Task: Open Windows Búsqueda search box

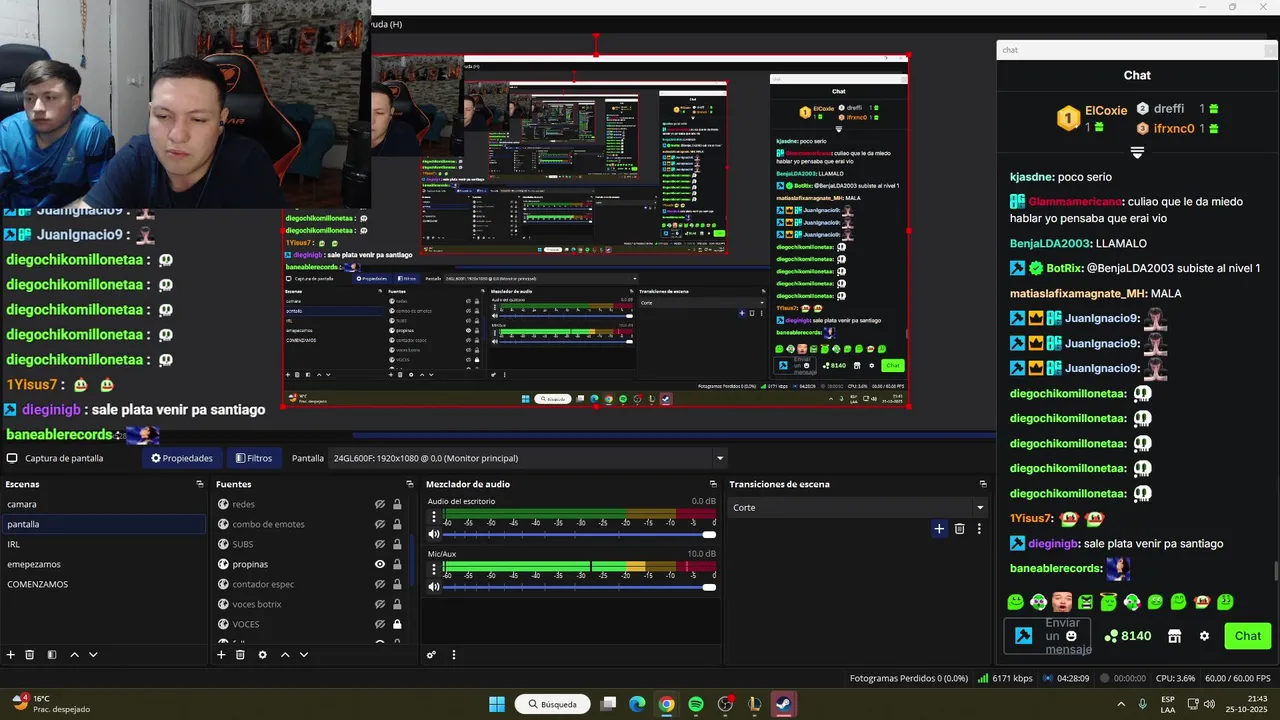Action: [553, 704]
